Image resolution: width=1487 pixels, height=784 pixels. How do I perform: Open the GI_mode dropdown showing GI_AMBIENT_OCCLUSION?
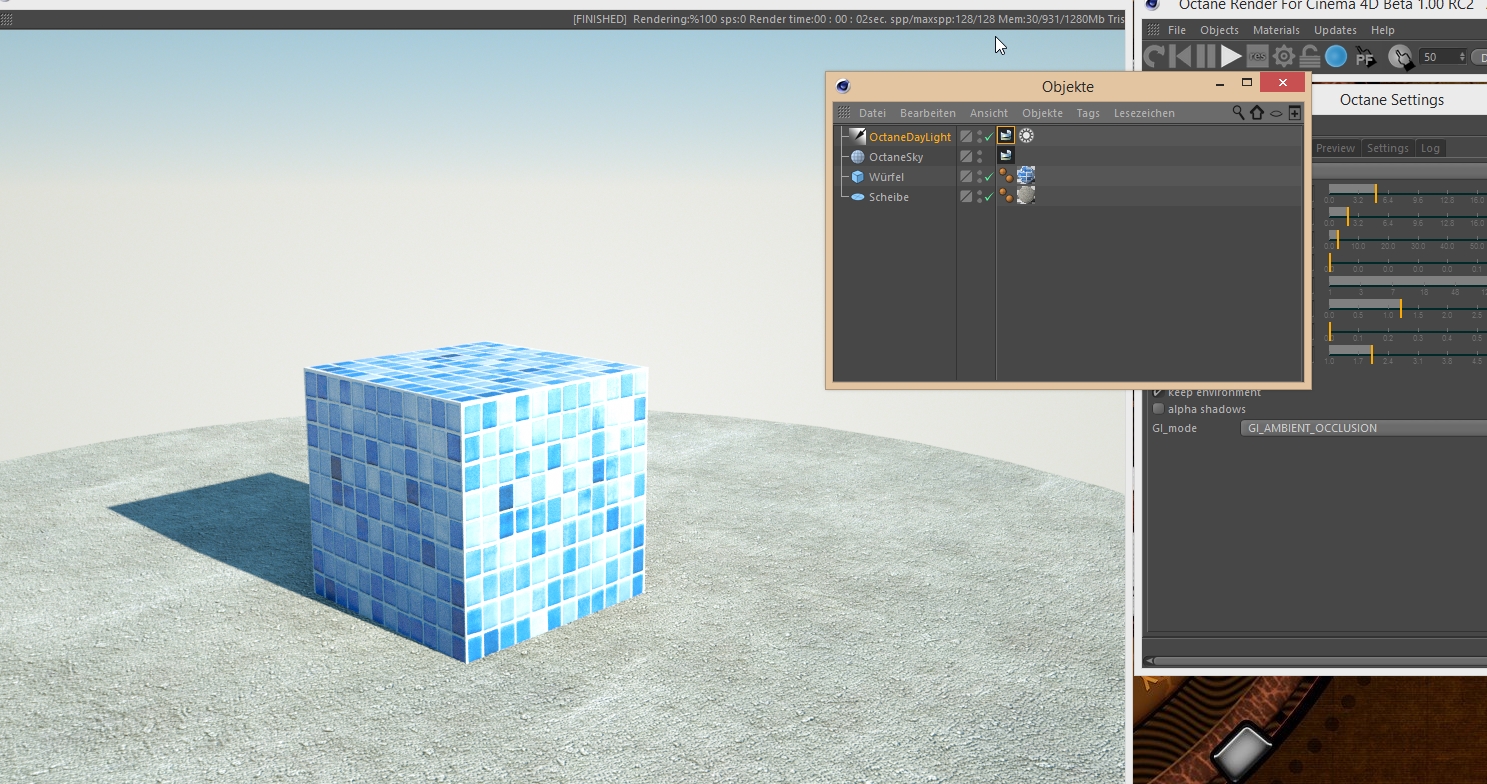coord(1363,428)
